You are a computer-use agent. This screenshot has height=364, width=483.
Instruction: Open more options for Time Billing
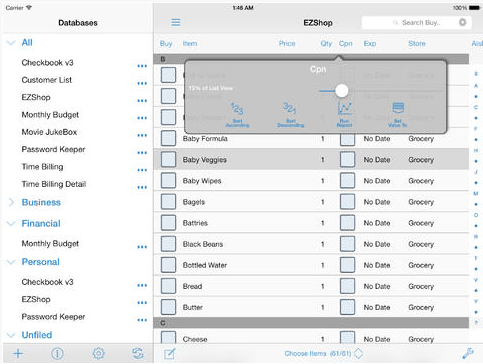tap(142, 170)
